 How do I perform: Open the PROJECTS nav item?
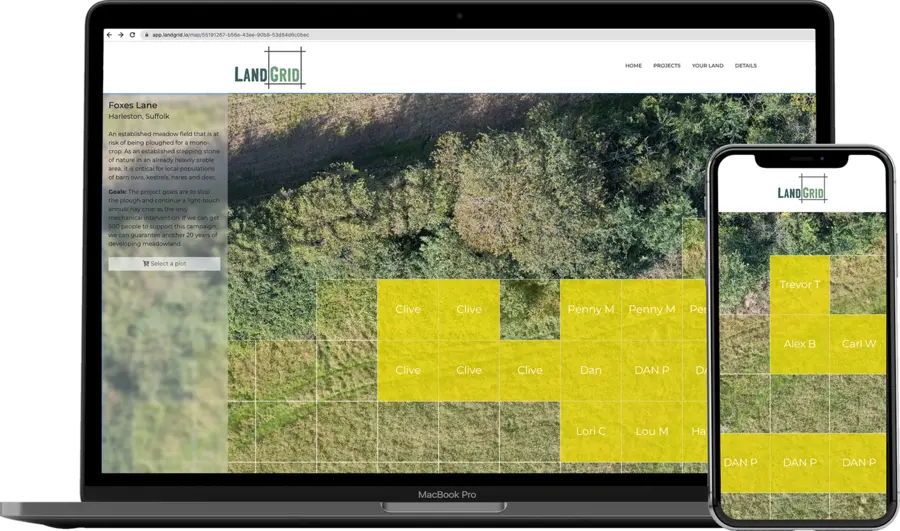666,65
